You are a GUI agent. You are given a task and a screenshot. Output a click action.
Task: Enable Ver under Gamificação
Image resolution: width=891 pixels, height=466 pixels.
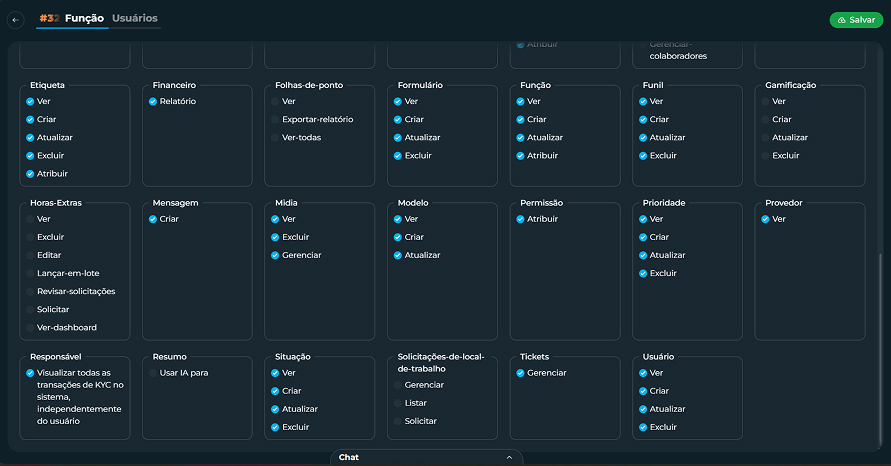coord(765,102)
